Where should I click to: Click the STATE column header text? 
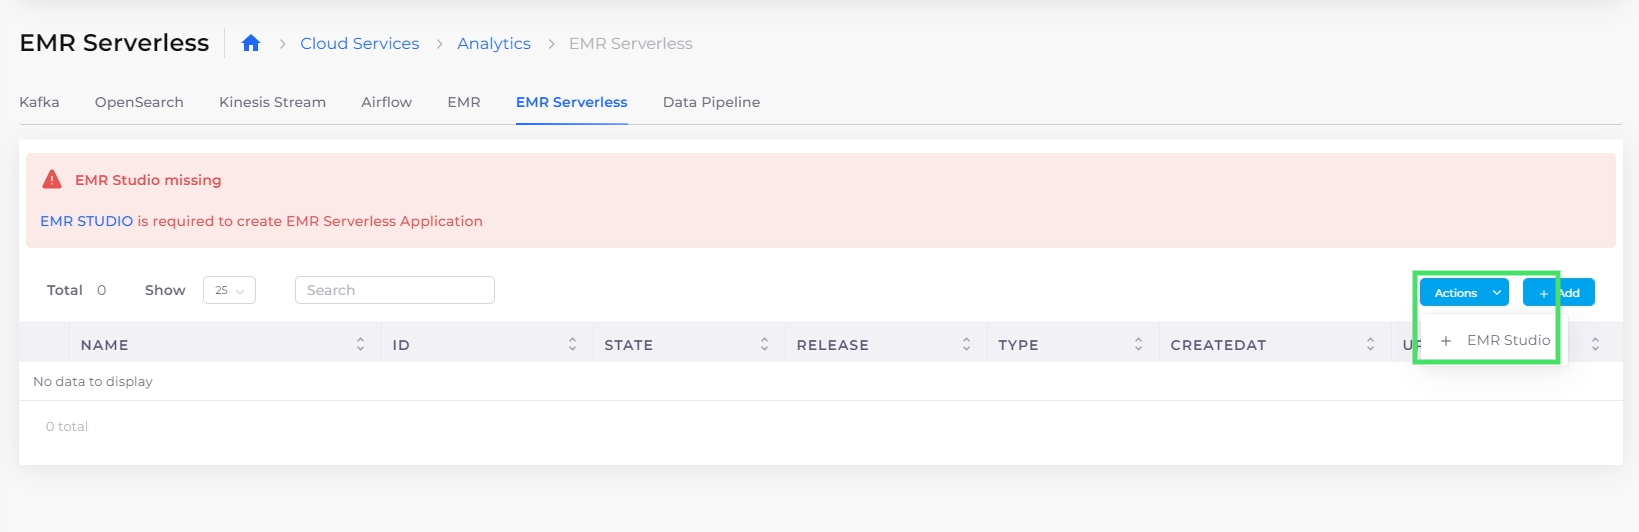(x=628, y=345)
